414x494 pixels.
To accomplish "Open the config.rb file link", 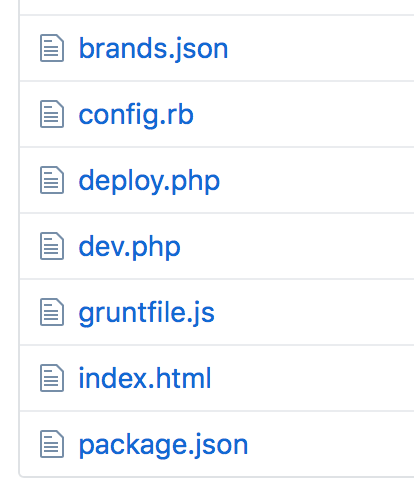I will pos(136,115).
